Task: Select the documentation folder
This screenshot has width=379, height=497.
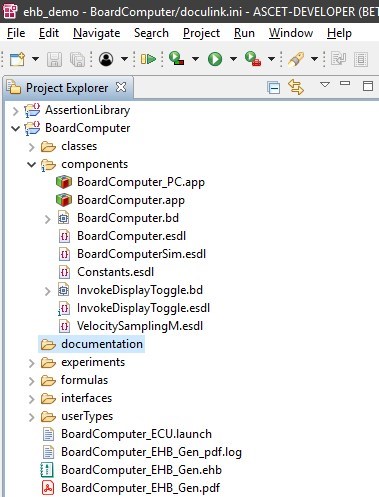Action: pyautogui.click(x=102, y=344)
